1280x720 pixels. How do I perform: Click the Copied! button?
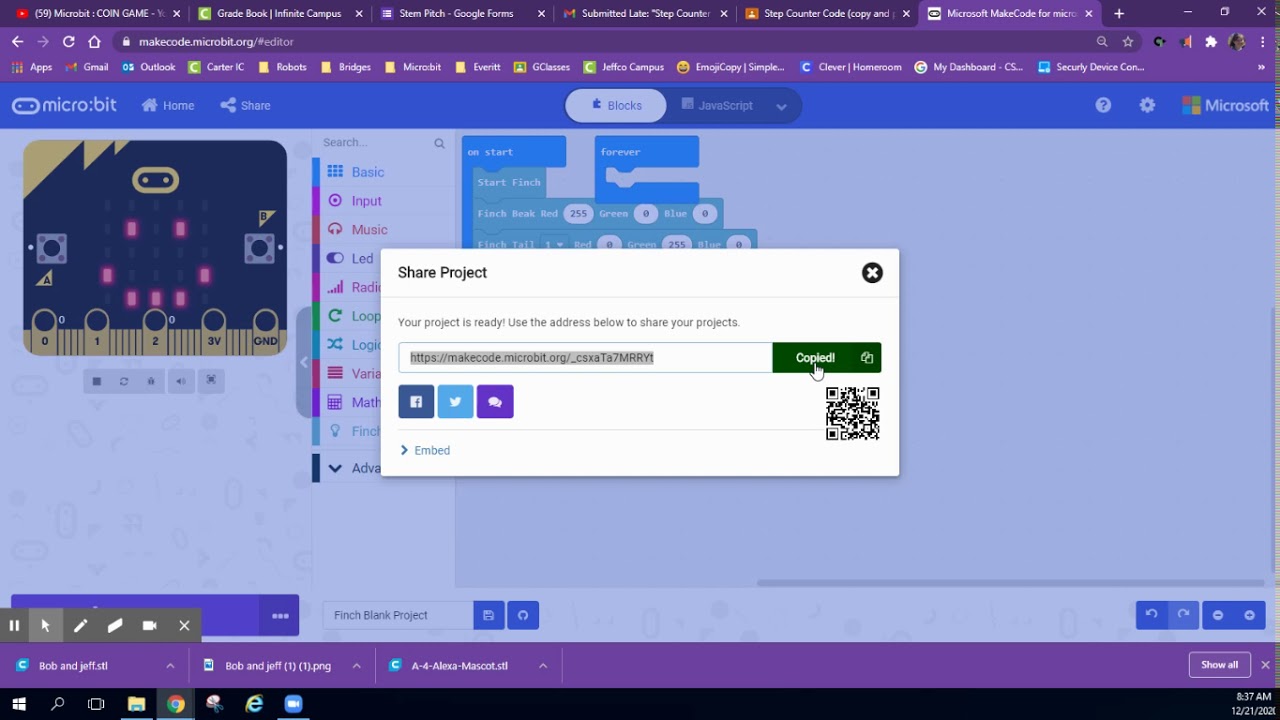tap(826, 357)
